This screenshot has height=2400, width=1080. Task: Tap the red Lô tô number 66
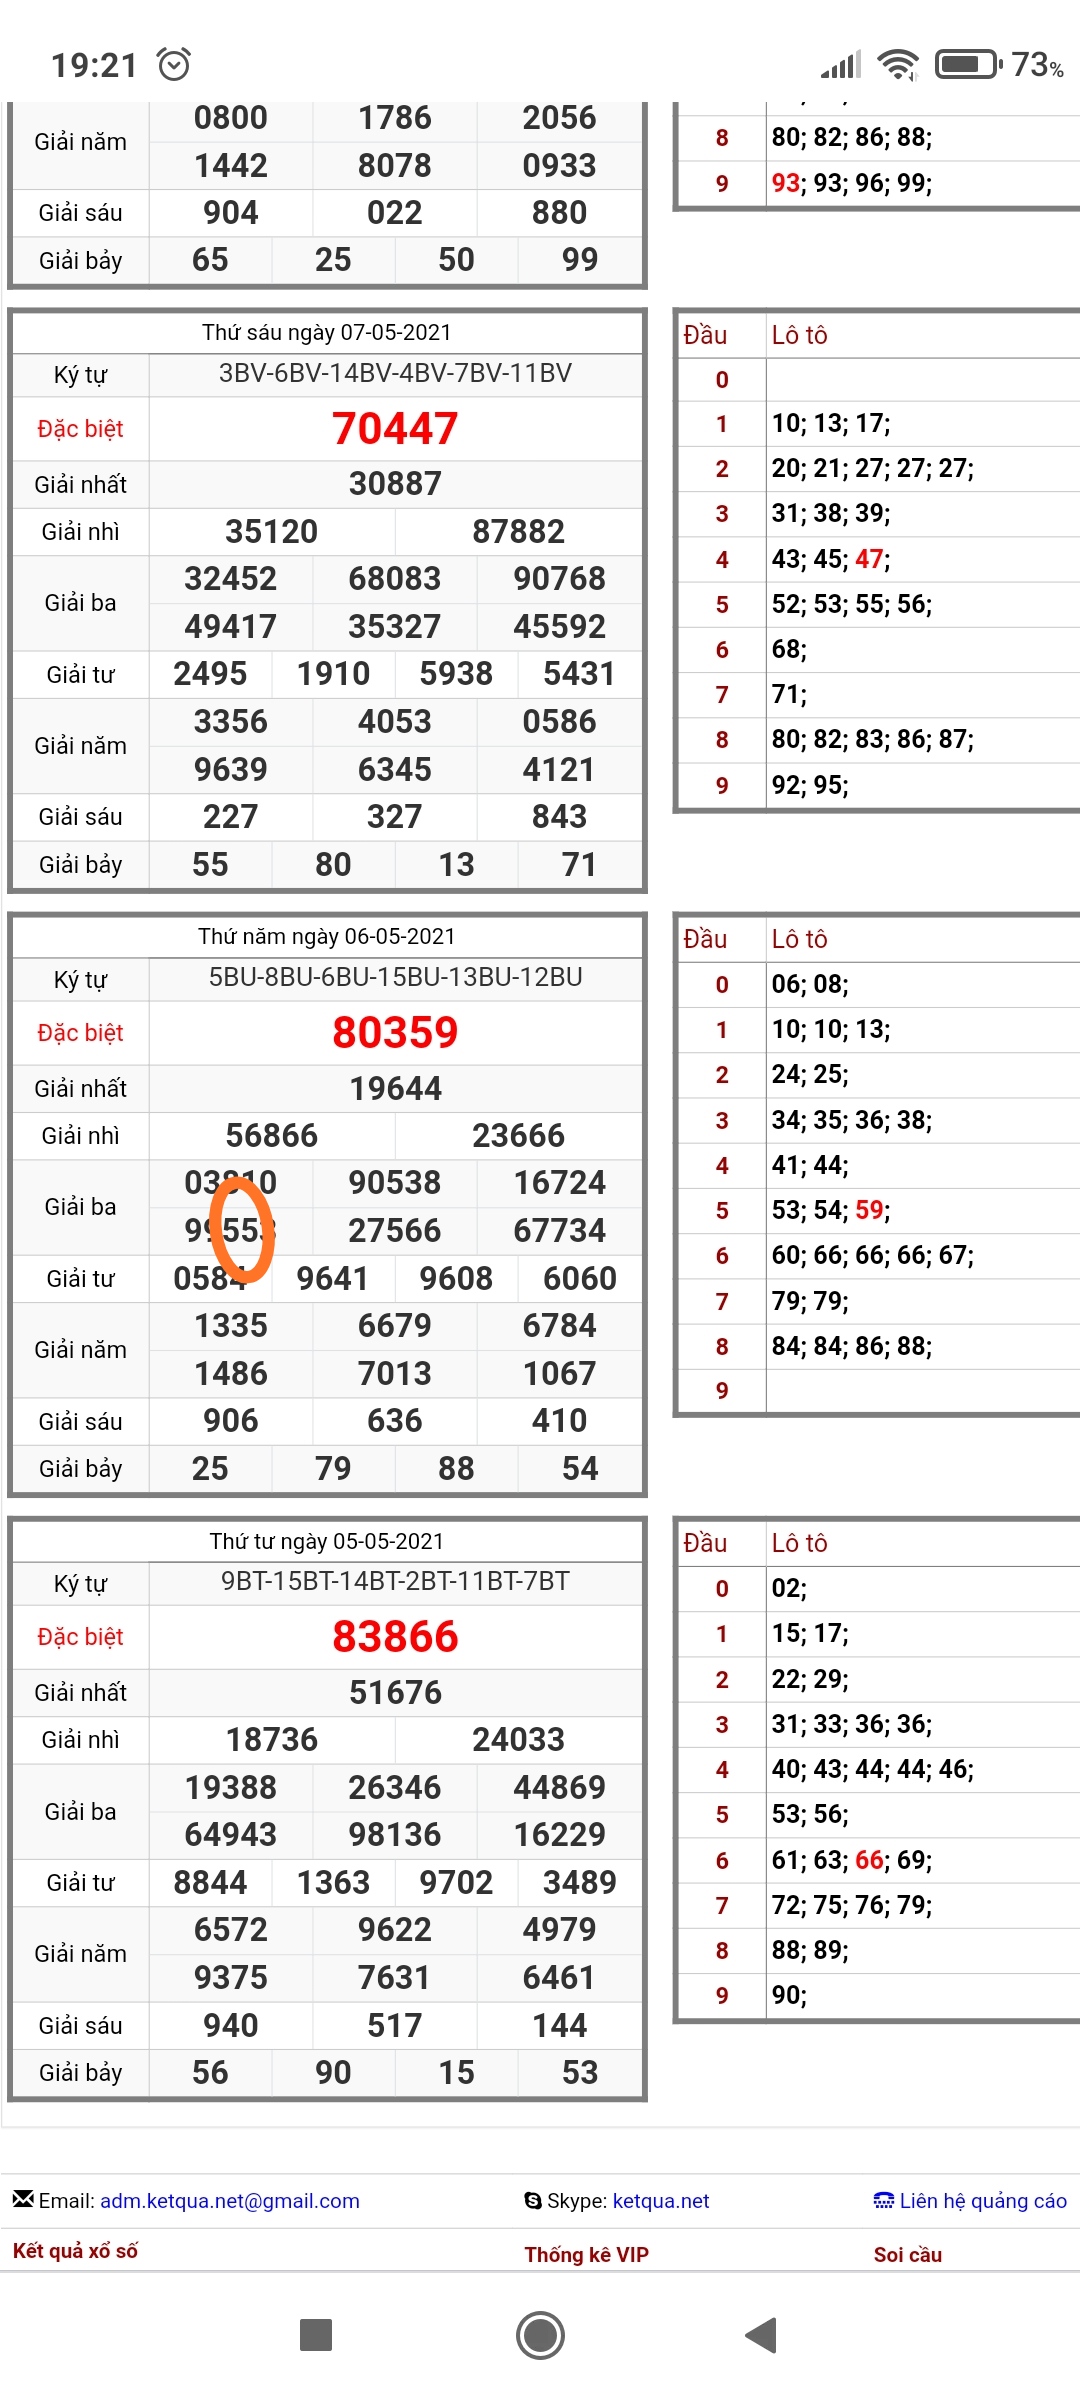click(869, 1860)
